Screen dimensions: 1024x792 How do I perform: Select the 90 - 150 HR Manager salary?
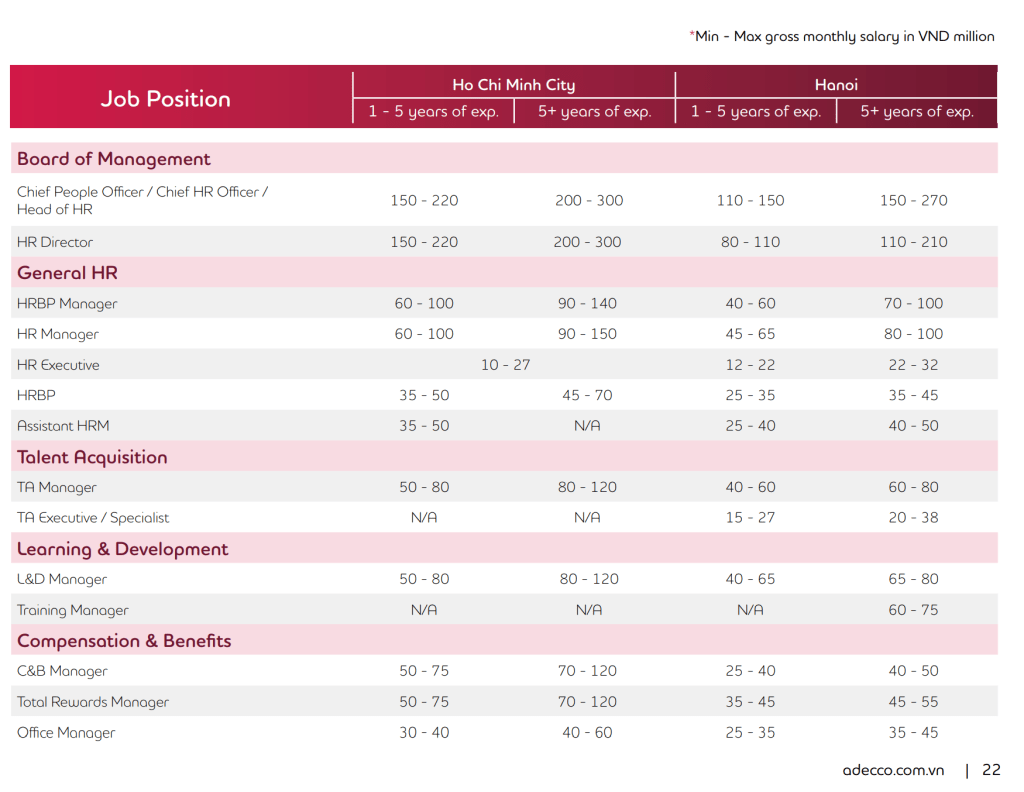(587, 334)
